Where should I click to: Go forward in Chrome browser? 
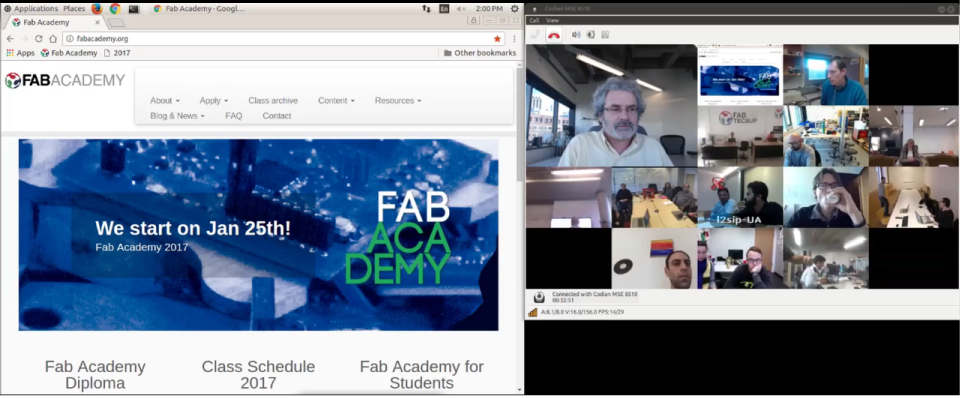(24, 39)
